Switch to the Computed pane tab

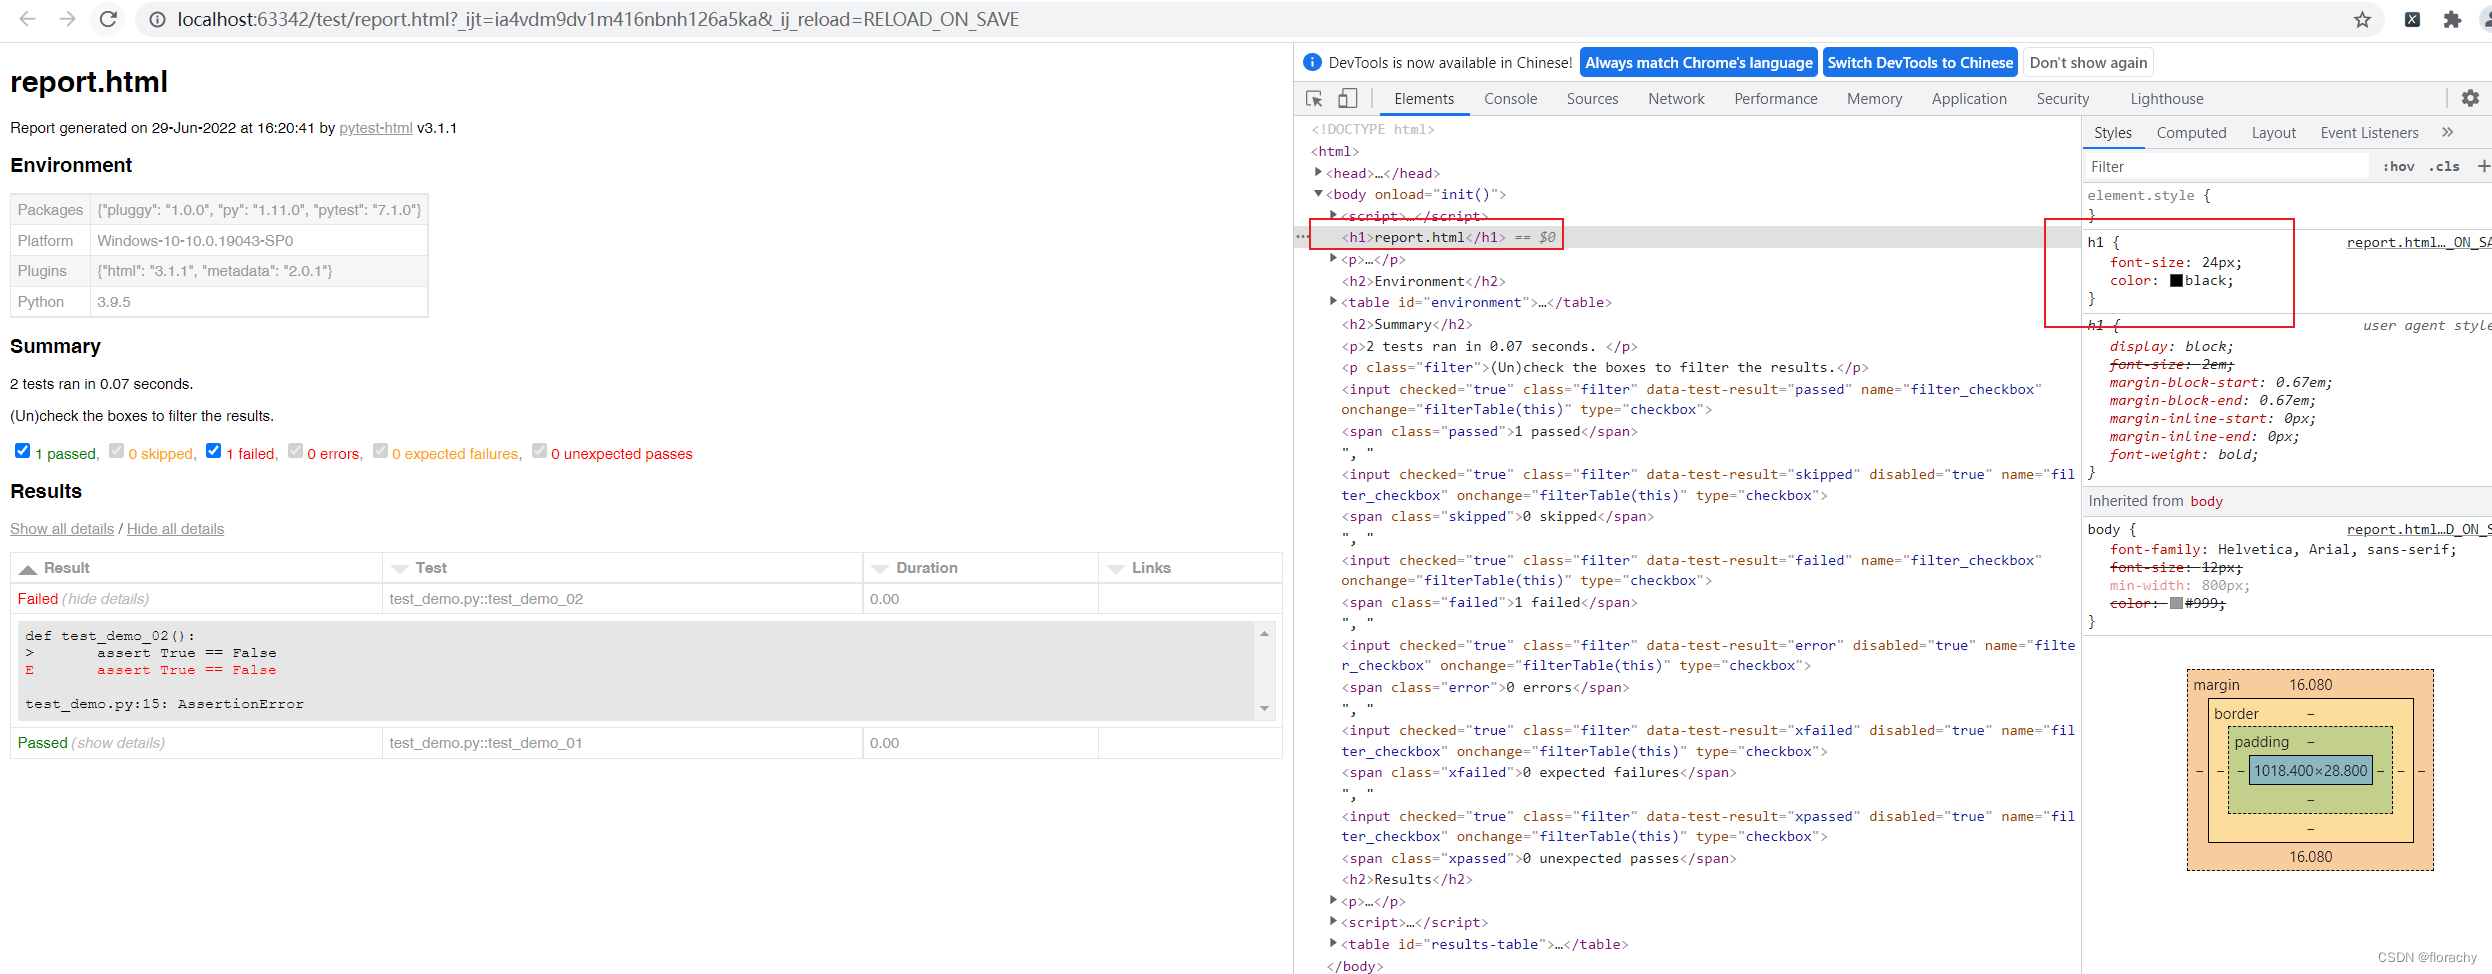pos(2191,132)
